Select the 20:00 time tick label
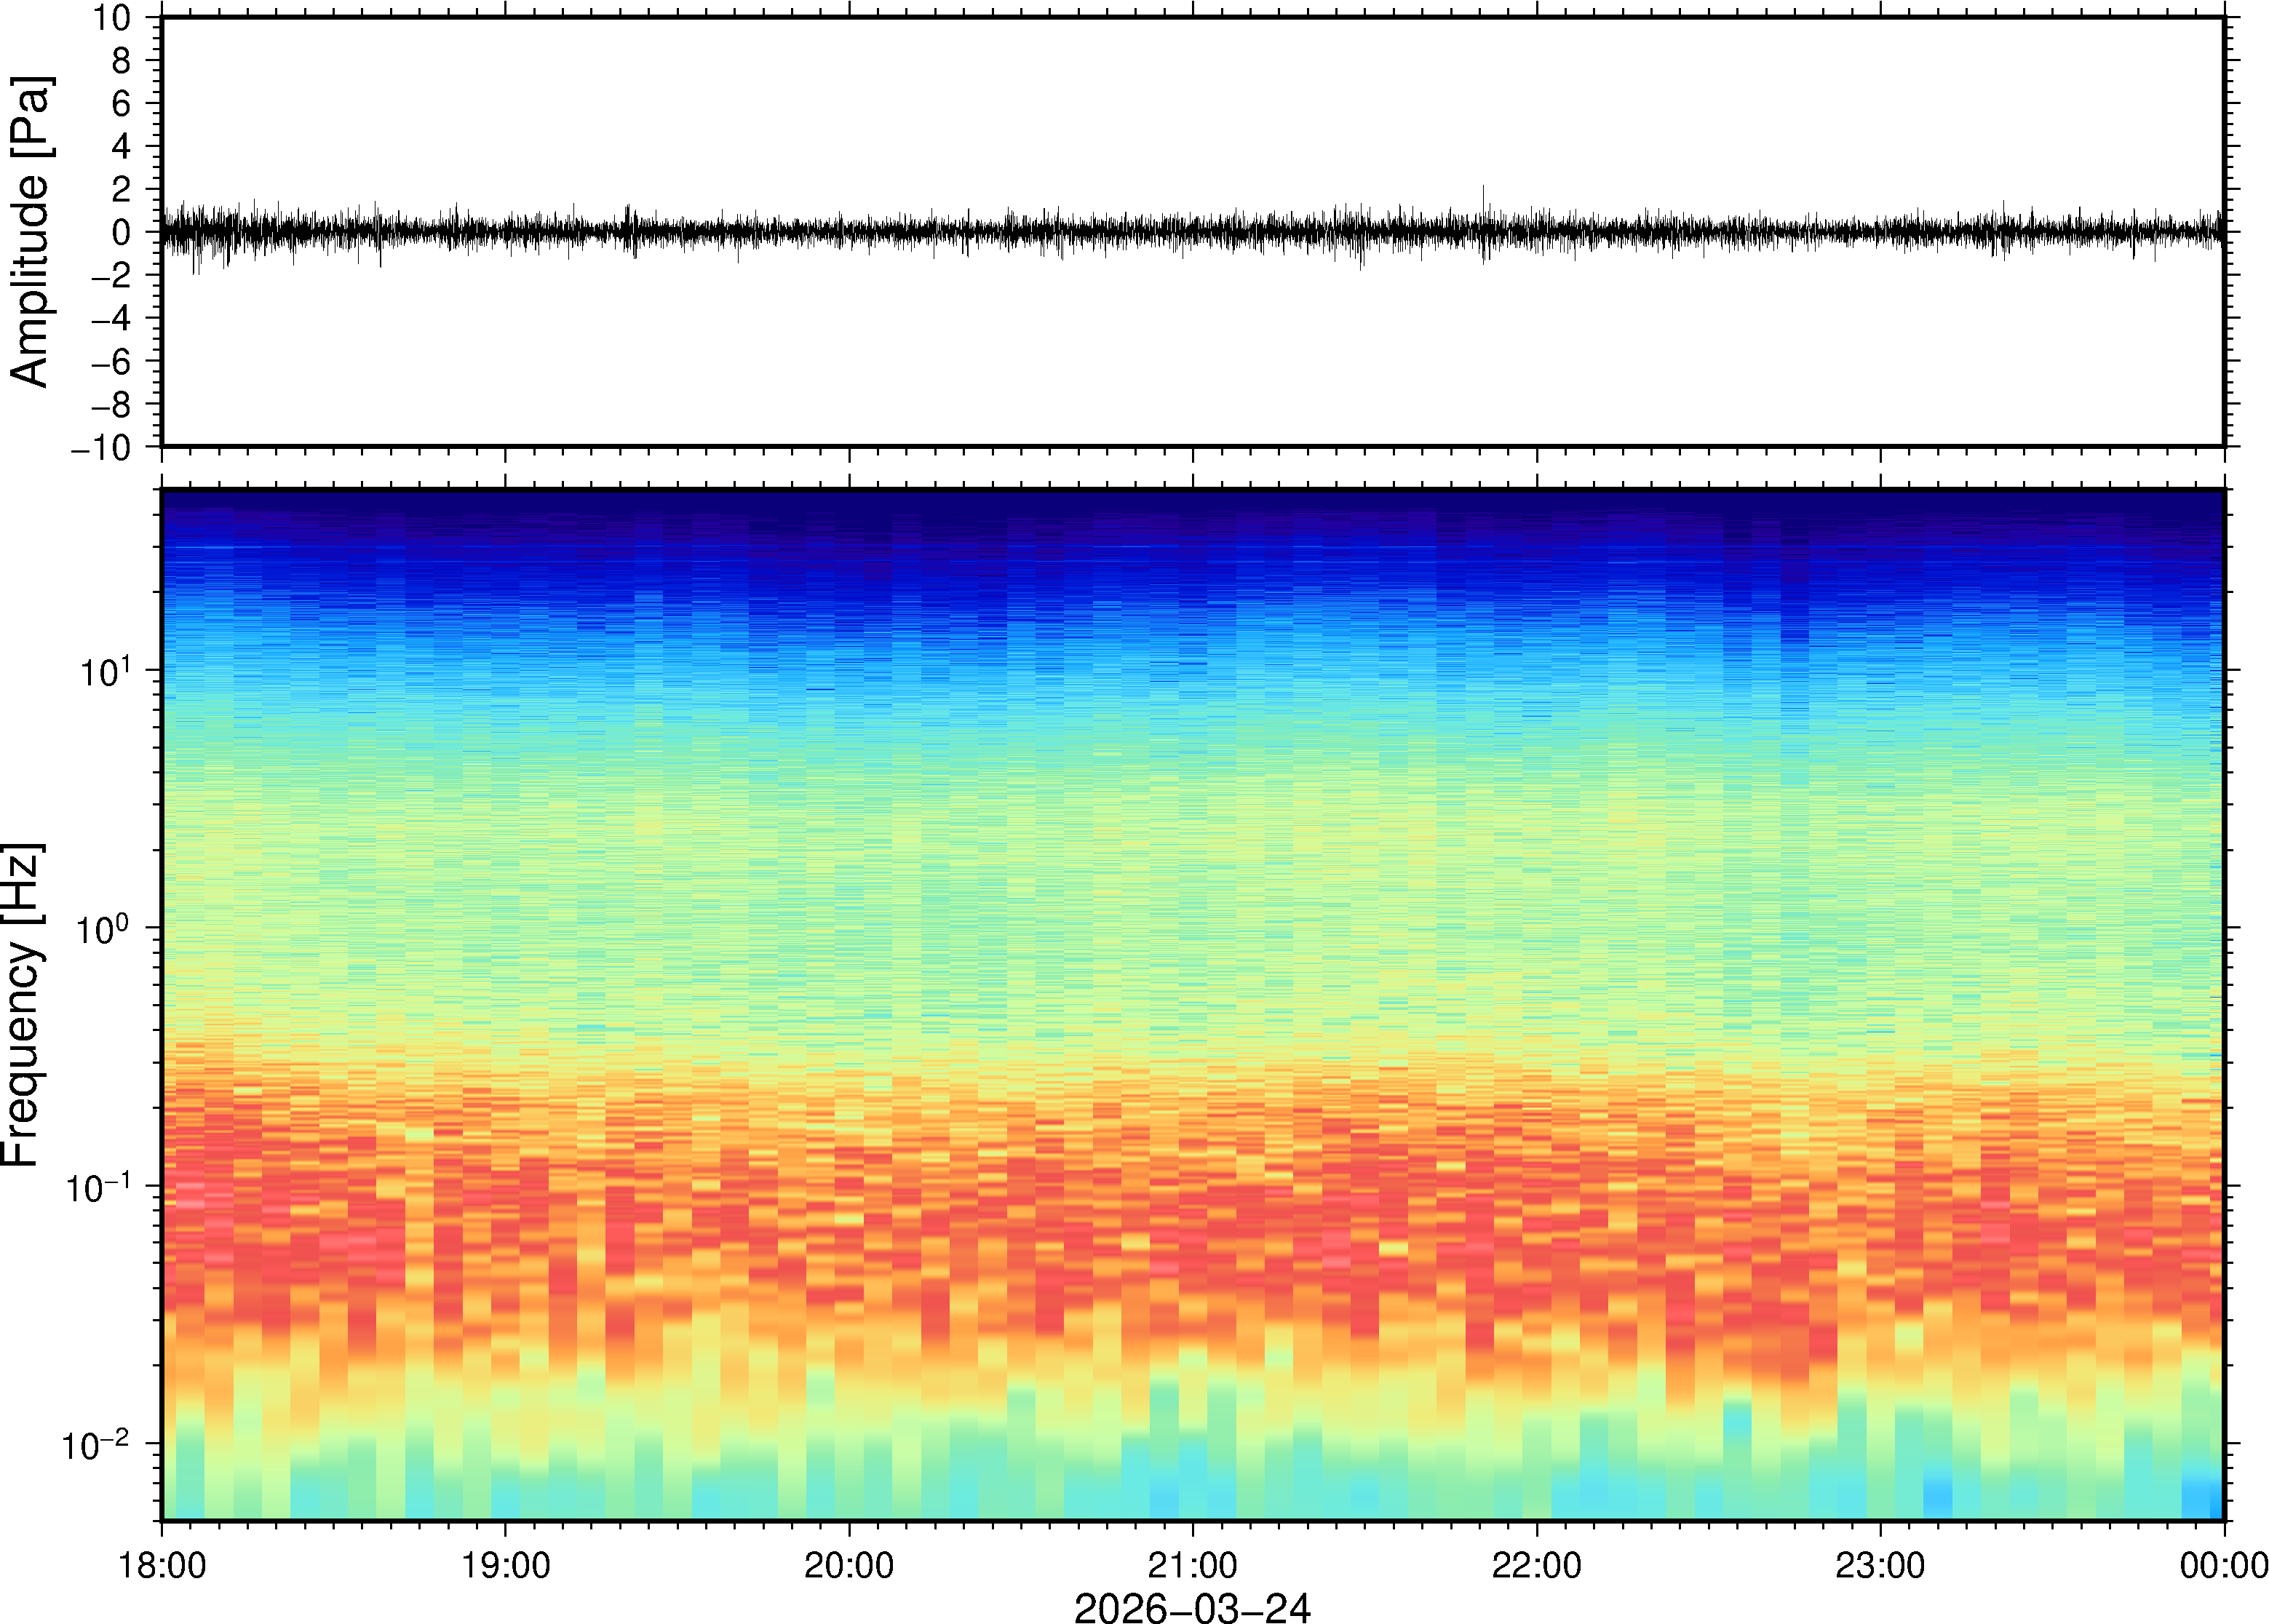Image resolution: width=2269 pixels, height=1624 pixels. pyautogui.click(x=849, y=1565)
